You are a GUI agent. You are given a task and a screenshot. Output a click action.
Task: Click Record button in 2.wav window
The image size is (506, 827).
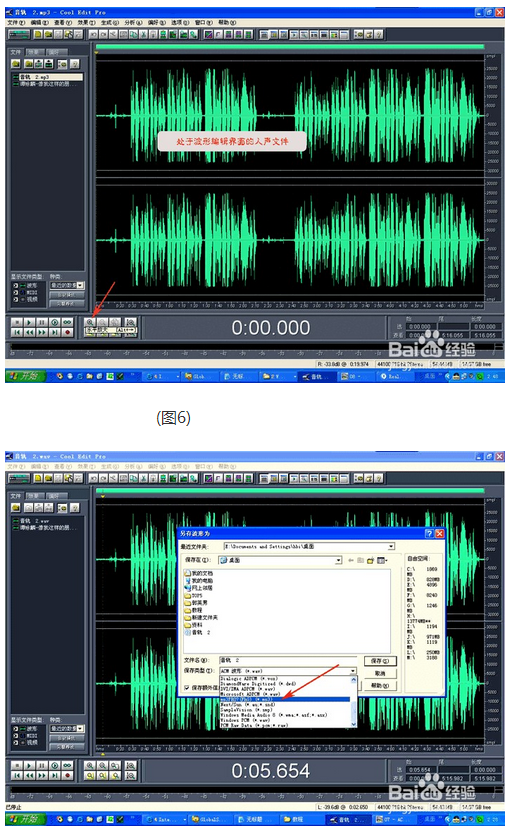[x=67, y=776]
